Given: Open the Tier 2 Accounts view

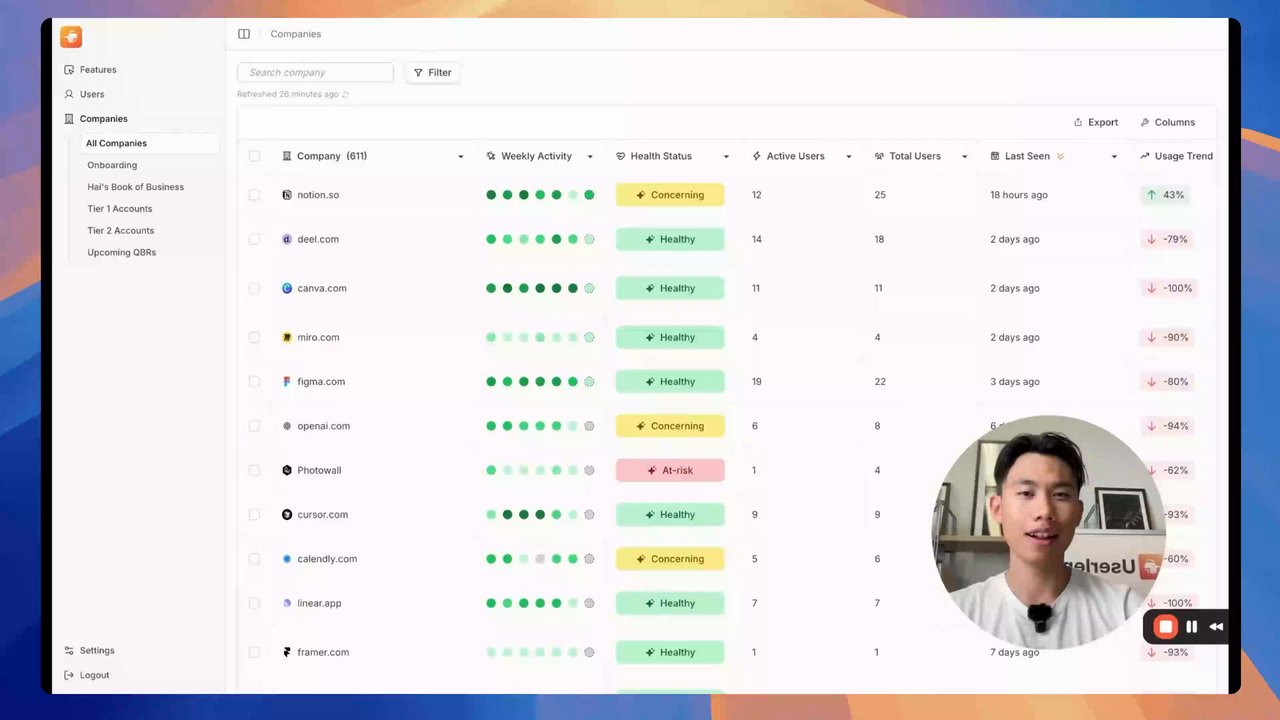Looking at the screenshot, I should click(x=120, y=231).
